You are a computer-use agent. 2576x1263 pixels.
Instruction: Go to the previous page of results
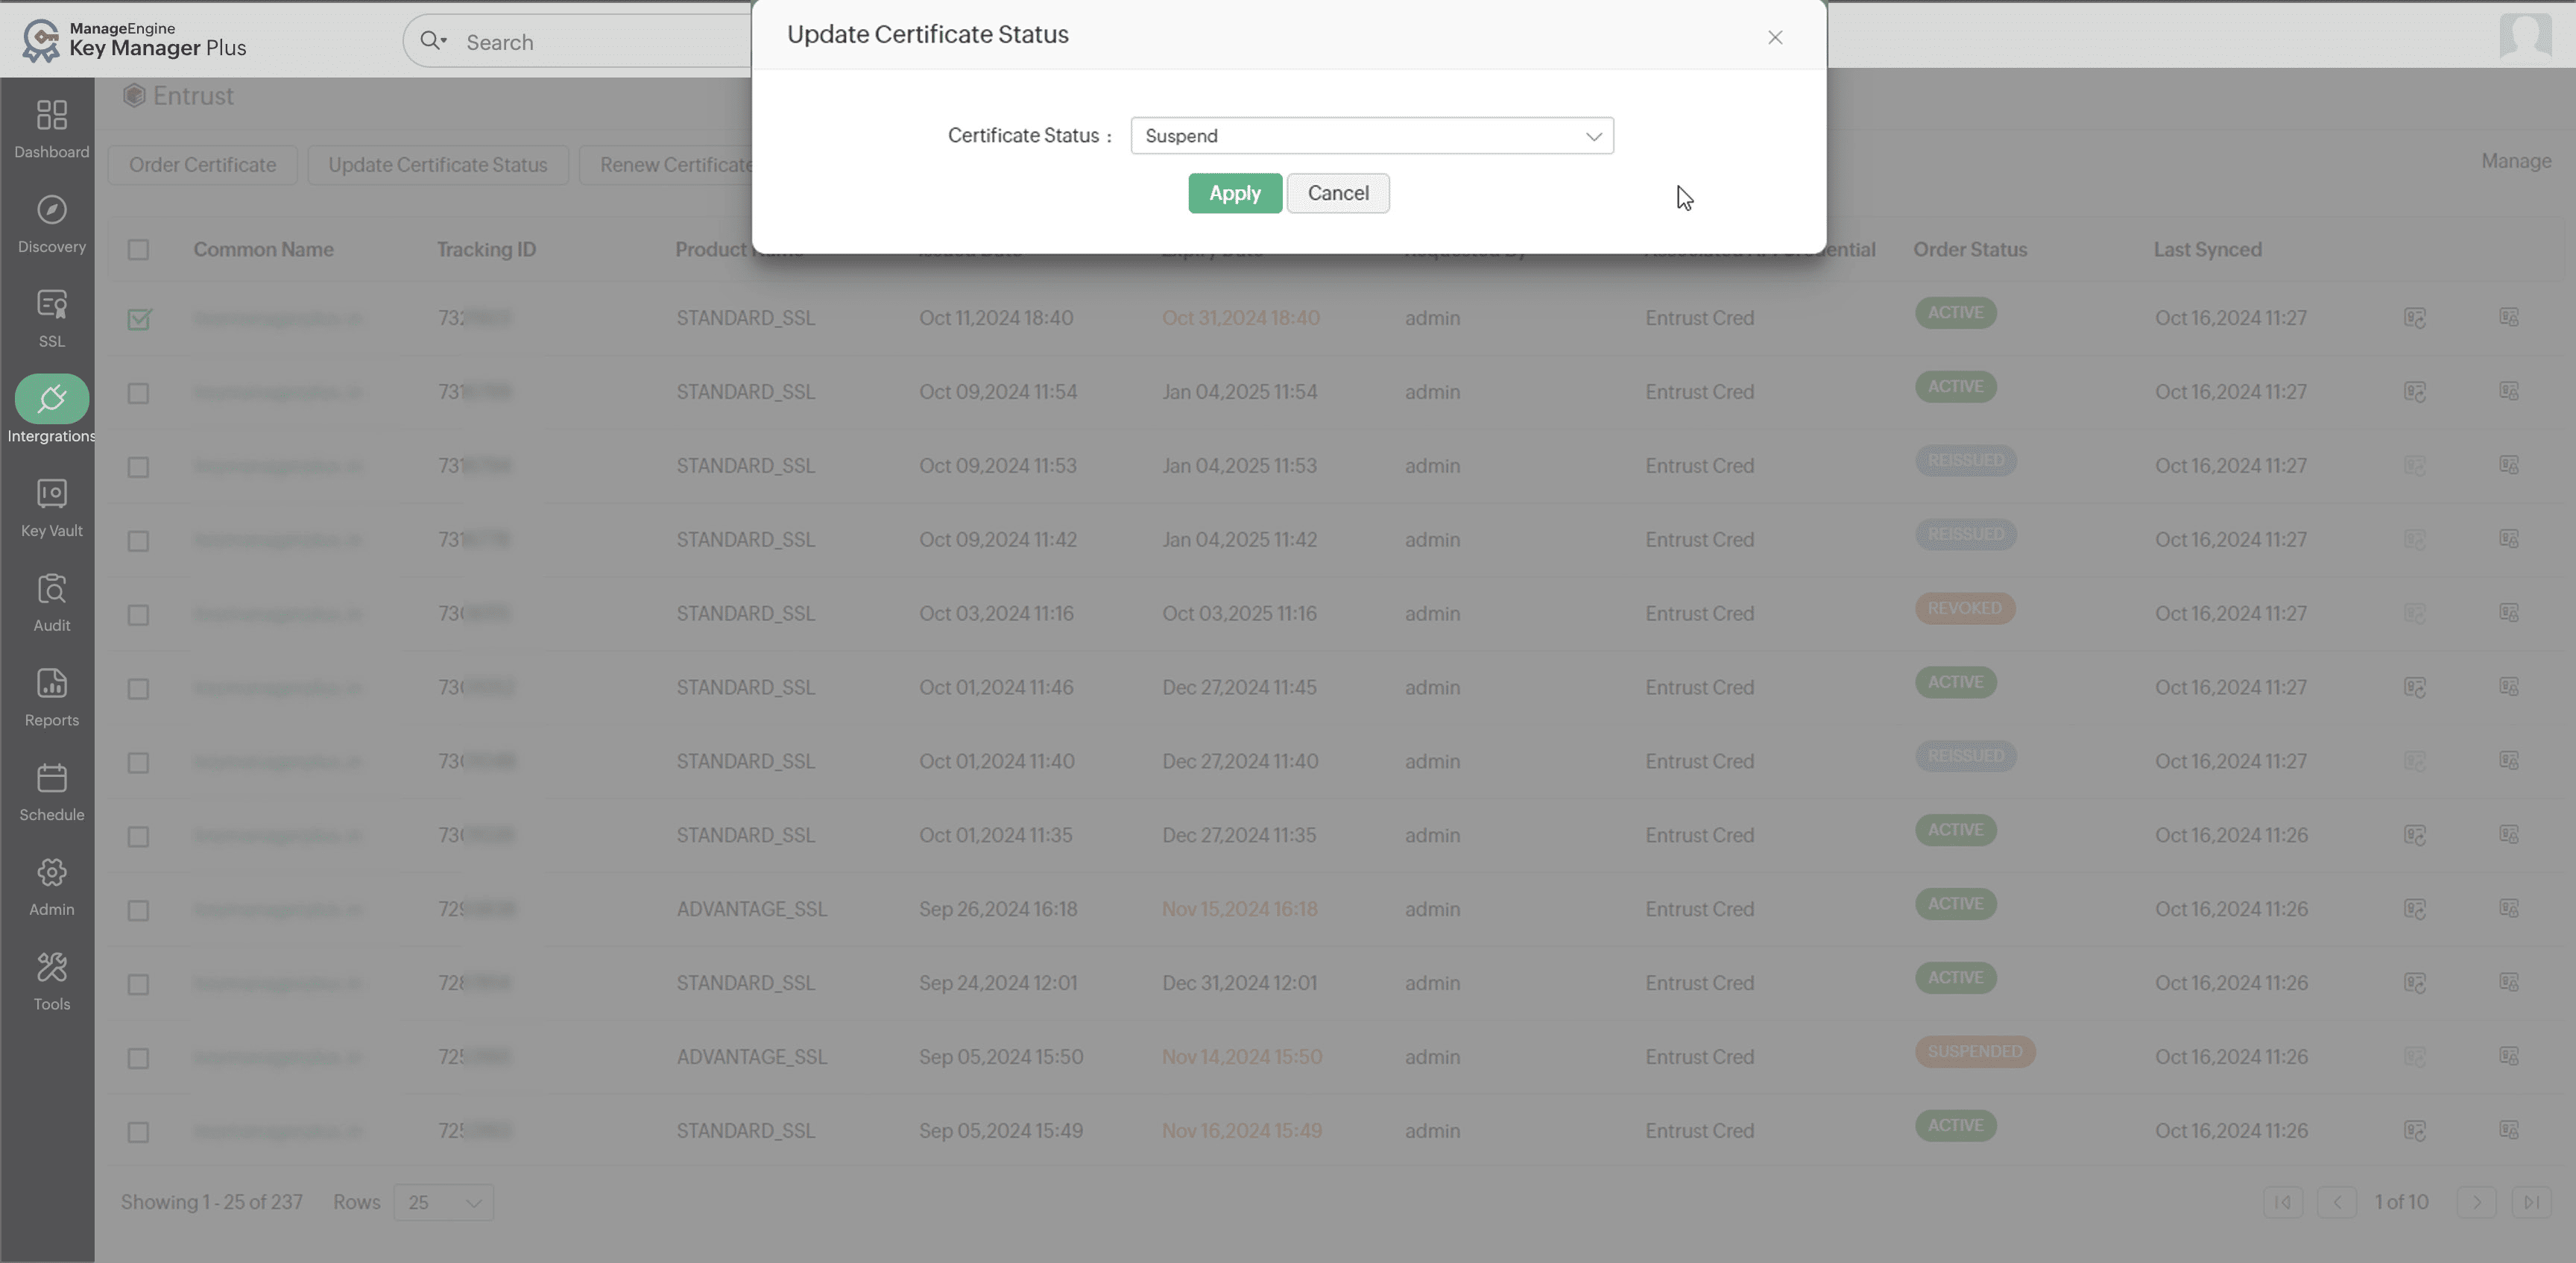click(2337, 1202)
